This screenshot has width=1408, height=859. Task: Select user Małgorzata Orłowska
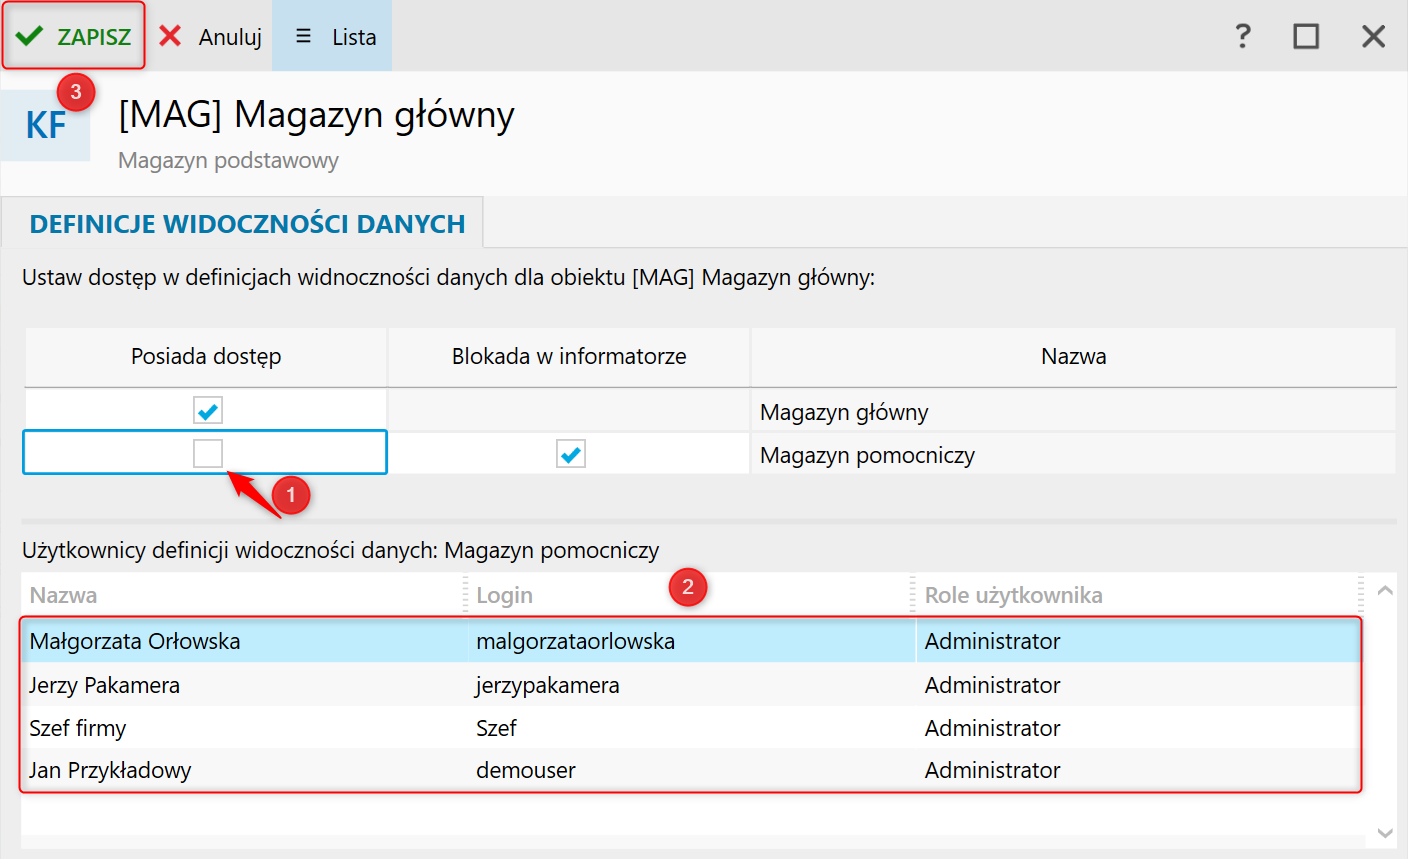click(x=691, y=641)
